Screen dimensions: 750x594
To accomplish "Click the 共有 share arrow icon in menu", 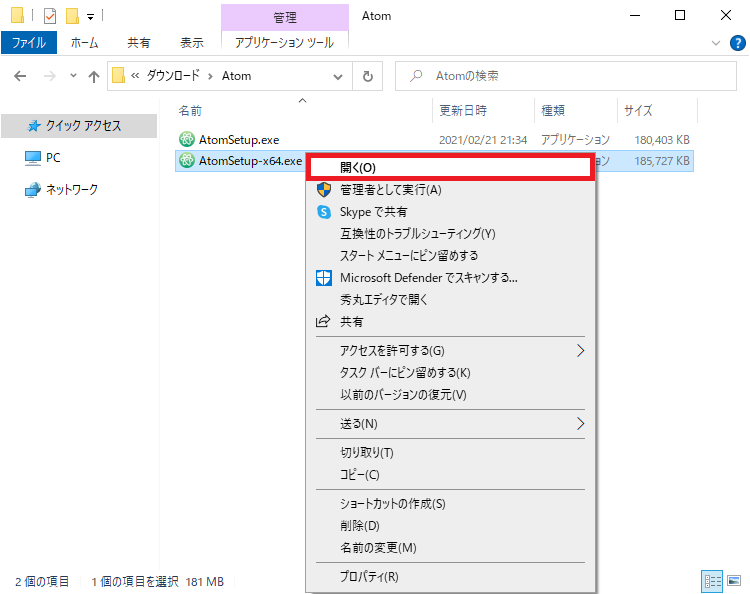I will click(323, 322).
